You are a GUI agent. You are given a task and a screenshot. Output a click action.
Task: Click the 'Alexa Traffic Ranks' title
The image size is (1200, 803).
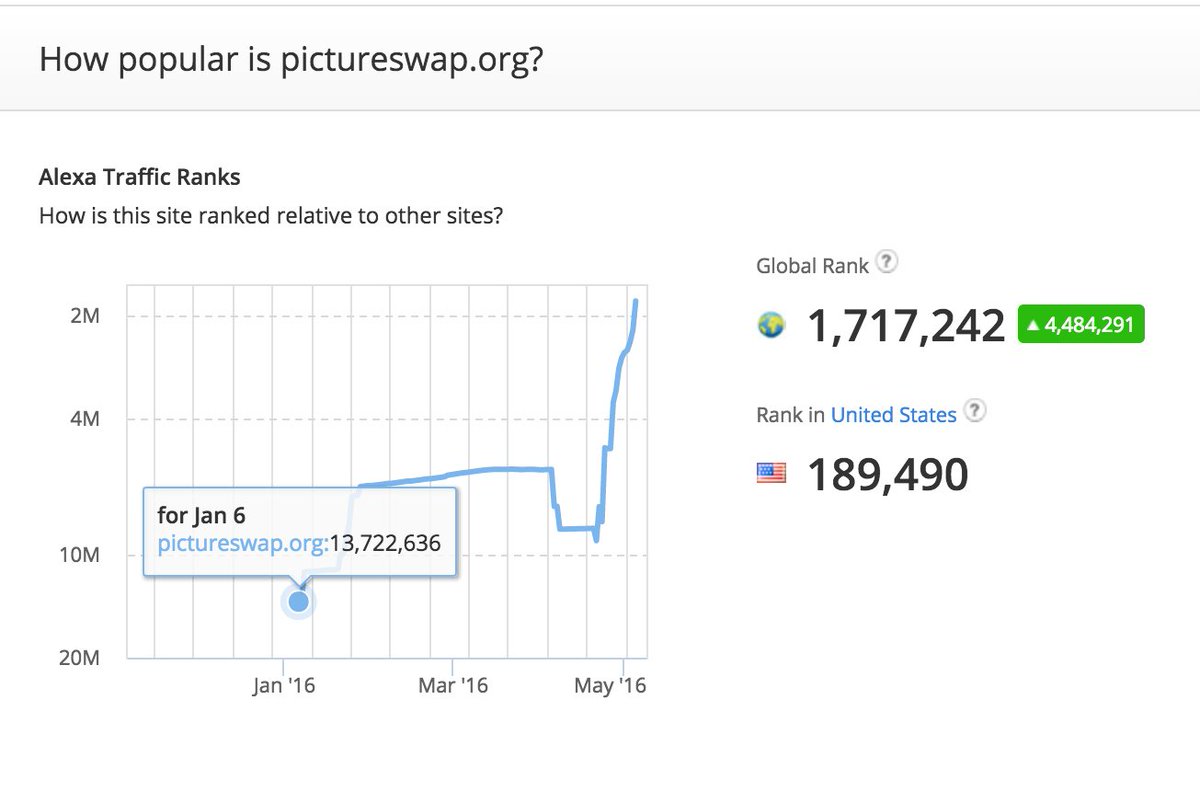coord(139,178)
